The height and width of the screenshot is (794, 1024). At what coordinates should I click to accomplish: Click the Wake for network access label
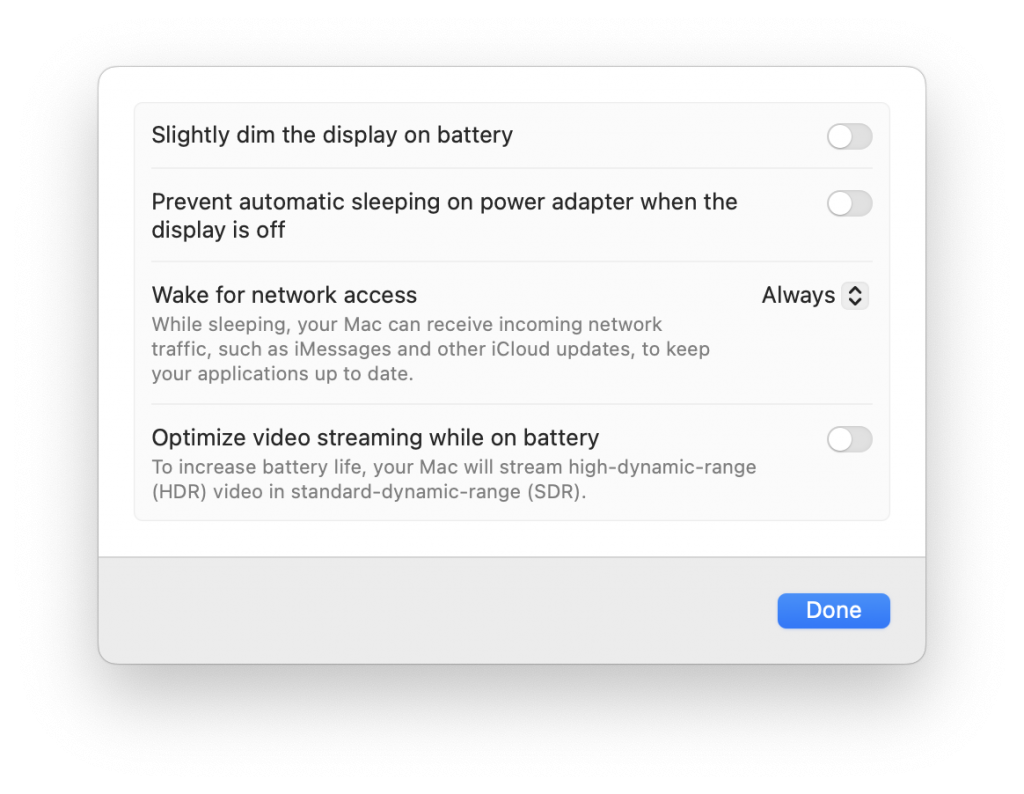coord(284,295)
